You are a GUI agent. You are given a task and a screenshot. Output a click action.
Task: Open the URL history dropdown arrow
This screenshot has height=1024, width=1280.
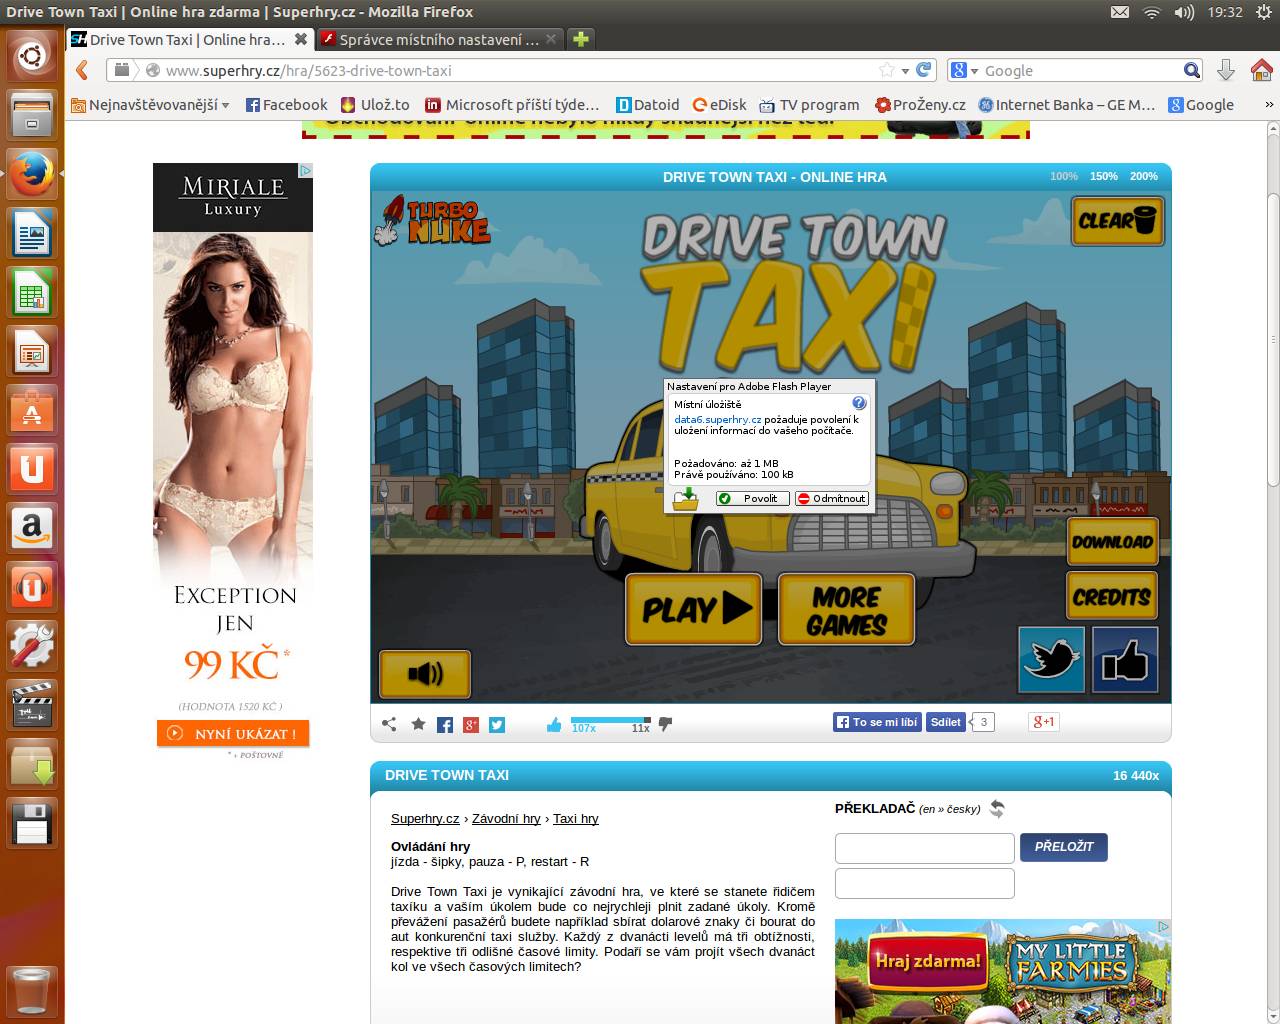tap(905, 71)
